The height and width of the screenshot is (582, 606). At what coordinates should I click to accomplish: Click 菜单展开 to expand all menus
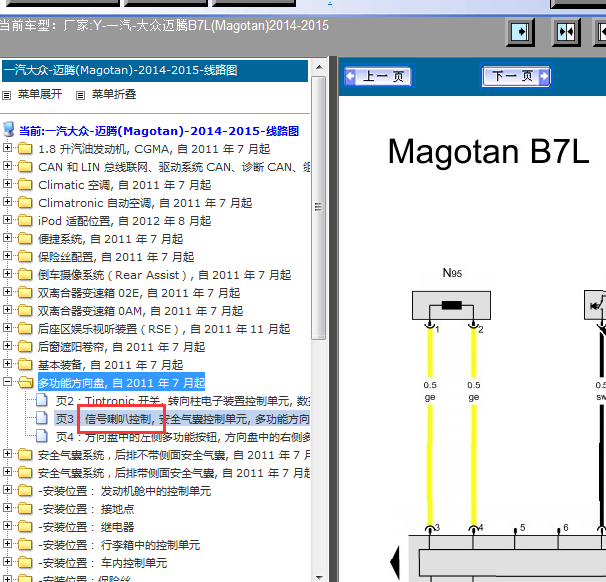tap(39, 94)
